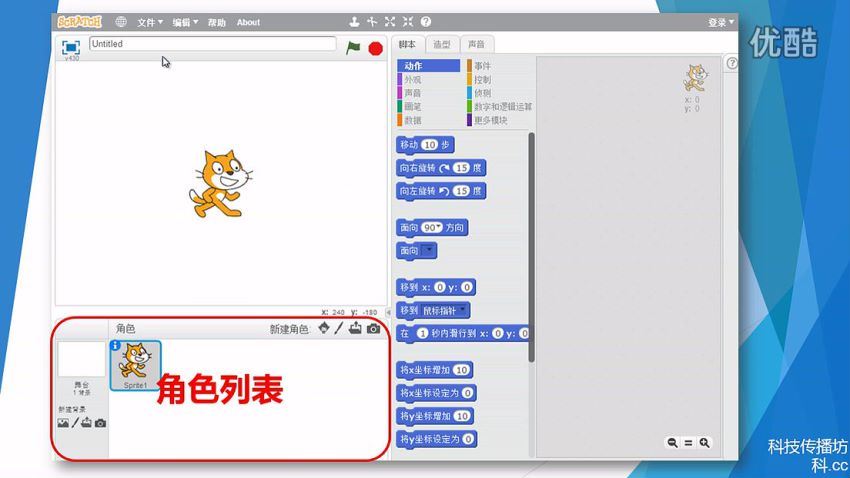Open the language globe menu

[x=121, y=22]
